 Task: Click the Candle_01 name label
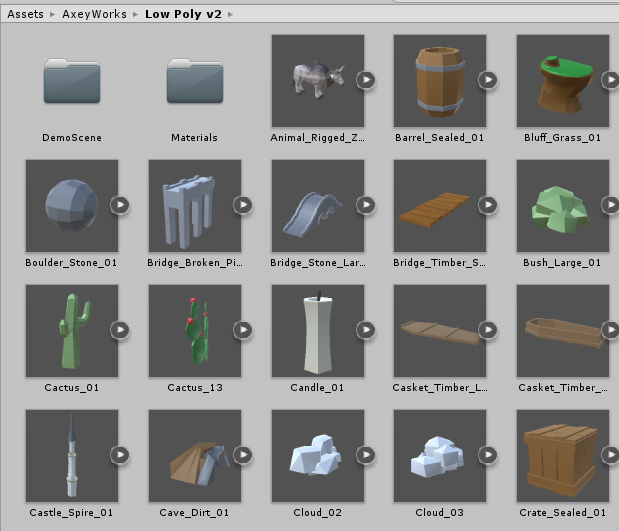pyautogui.click(x=317, y=388)
